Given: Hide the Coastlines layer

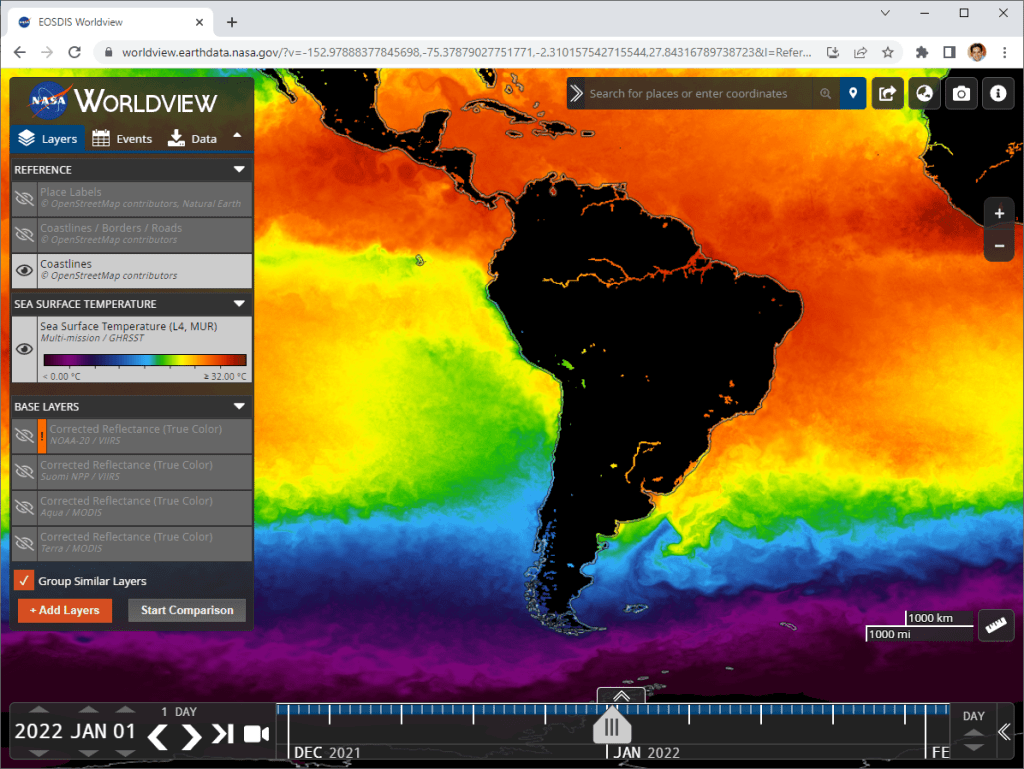Looking at the screenshot, I should point(25,270).
